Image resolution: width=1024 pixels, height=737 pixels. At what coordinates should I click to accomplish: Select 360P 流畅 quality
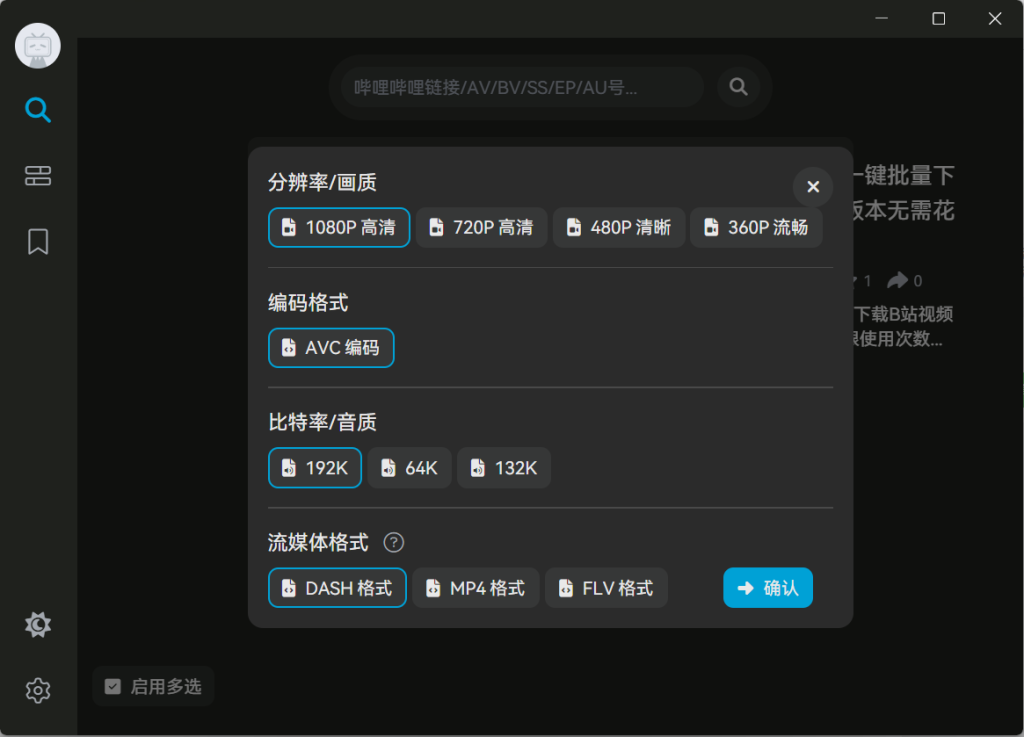756,227
